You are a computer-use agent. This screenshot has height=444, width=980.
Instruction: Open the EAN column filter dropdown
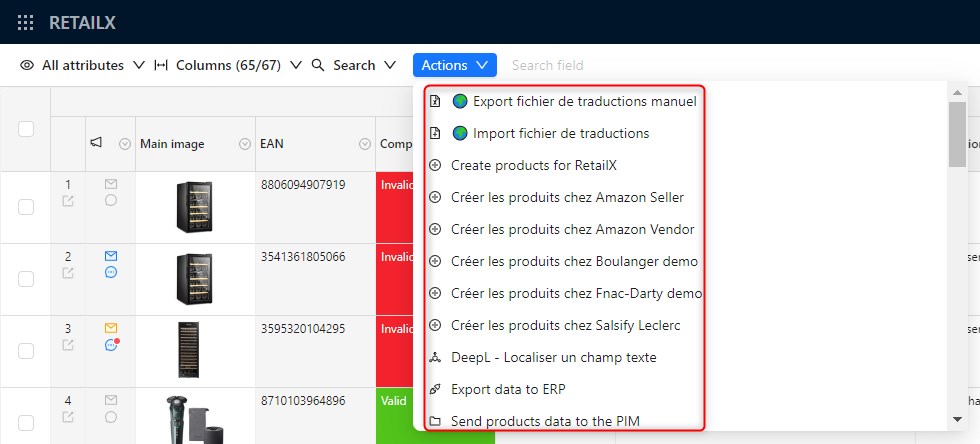[365, 144]
